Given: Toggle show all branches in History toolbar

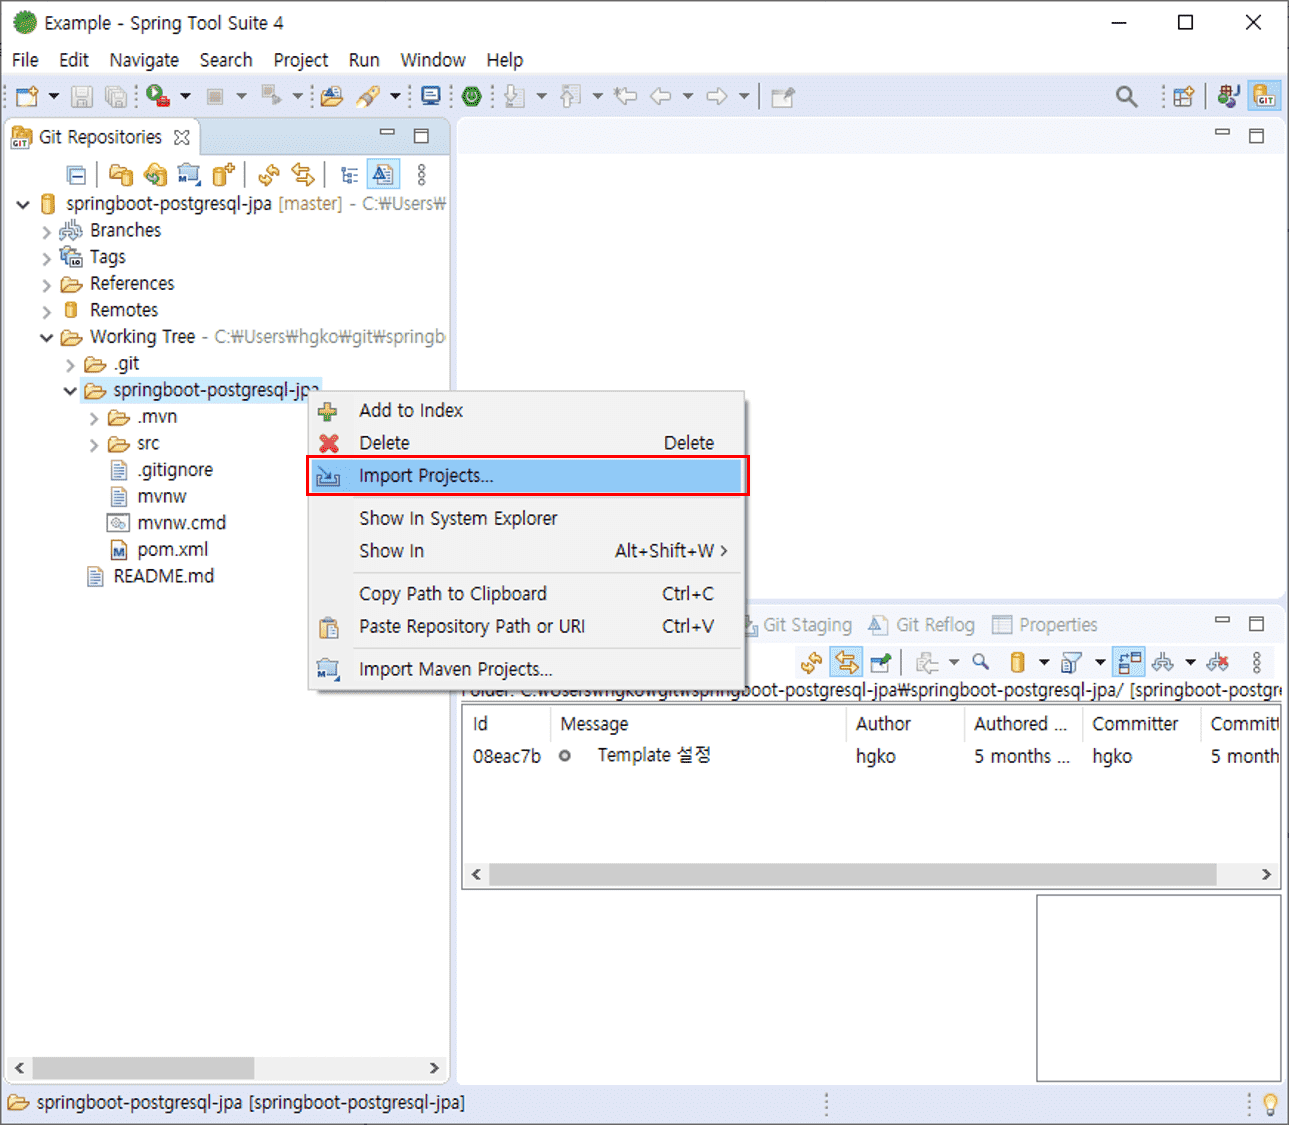Looking at the screenshot, I should 1162,662.
